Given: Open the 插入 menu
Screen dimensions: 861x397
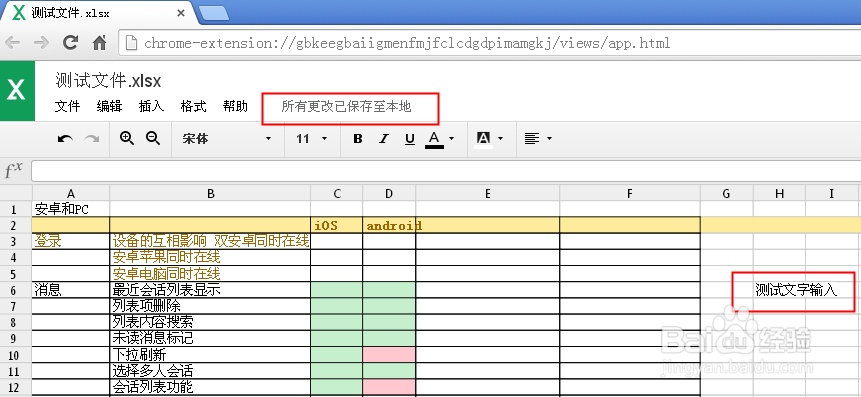Looking at the screenshot, I should point(152,107).
